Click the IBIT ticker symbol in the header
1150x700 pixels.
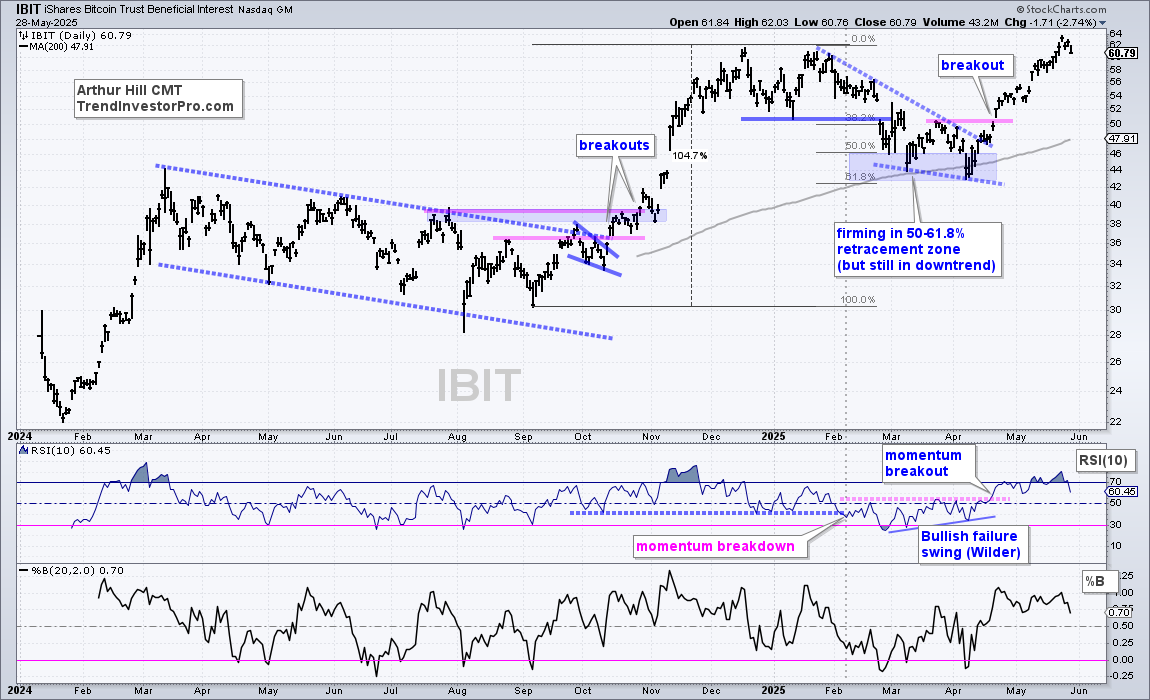click(x=28, y=10)
